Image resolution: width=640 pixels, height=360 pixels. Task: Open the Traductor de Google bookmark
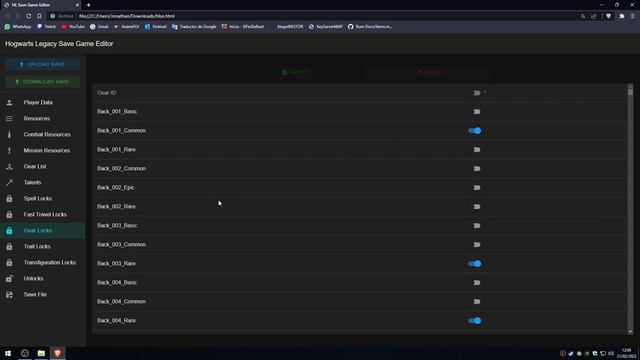coord(194,27)
